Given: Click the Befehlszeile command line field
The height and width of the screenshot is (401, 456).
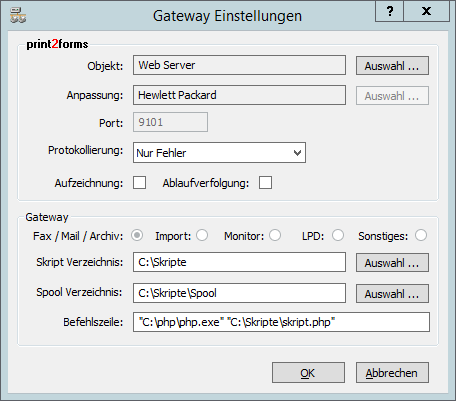Looking at the screenshot, I should click(x=281, y=322).
